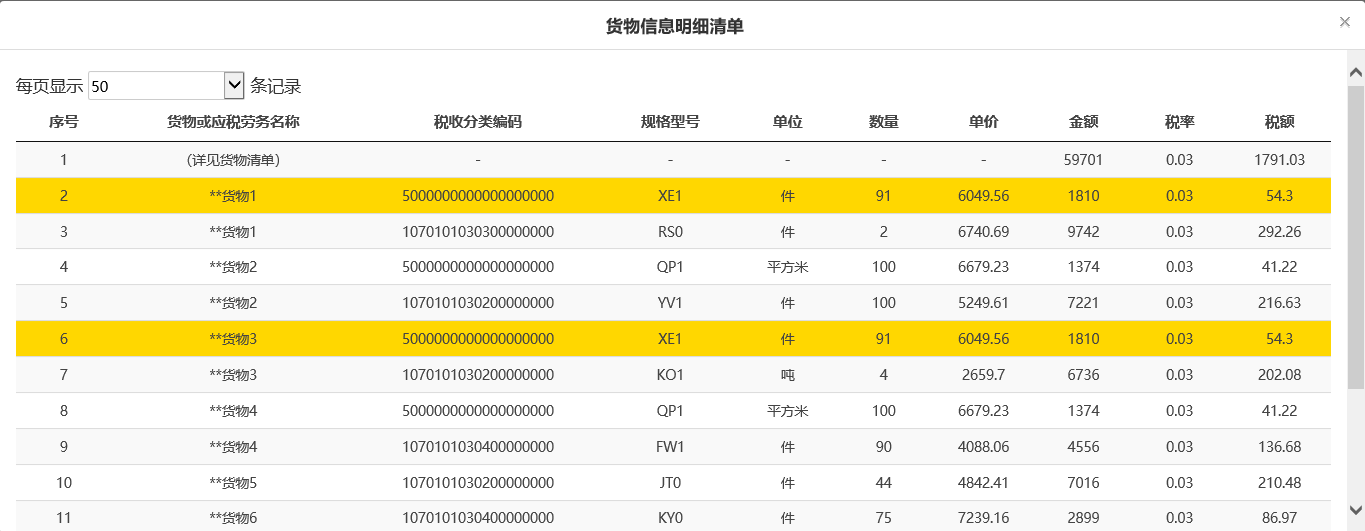Click amount 7221
The image size is (1365, 531).
click(1084, 302)
